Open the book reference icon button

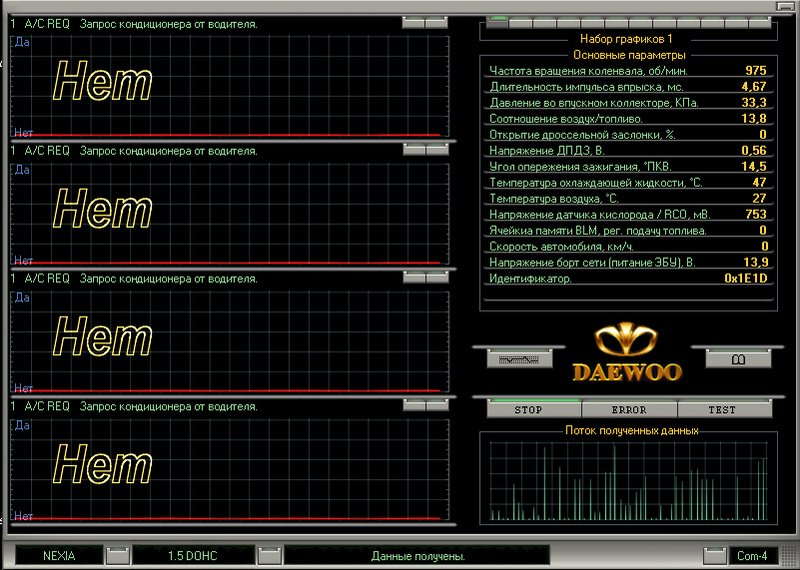[x=738, y=358]
